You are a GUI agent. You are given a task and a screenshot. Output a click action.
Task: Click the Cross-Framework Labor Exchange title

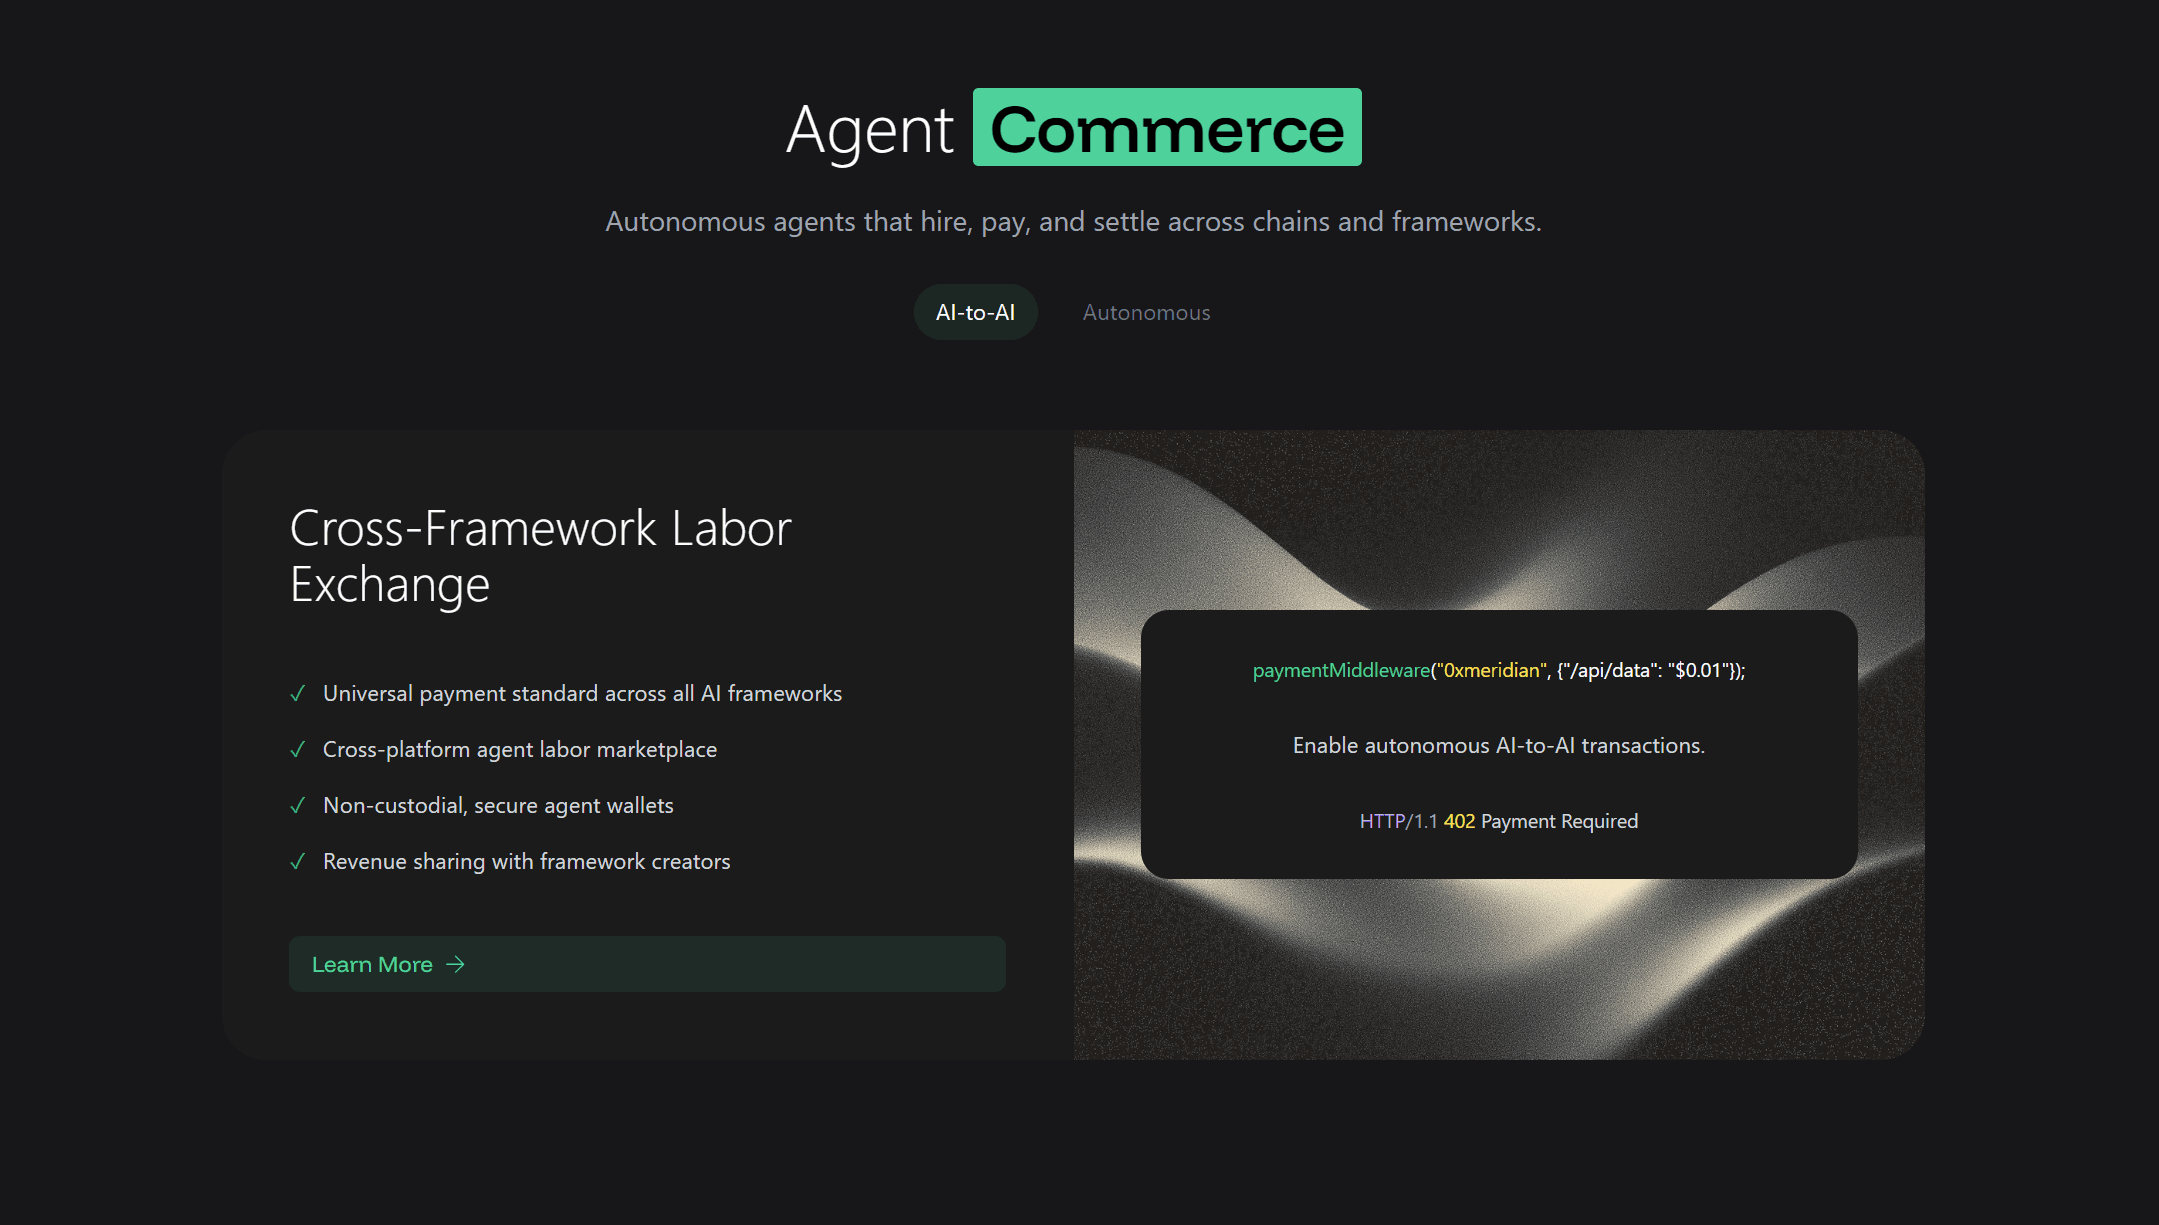(x=540, y=556)
